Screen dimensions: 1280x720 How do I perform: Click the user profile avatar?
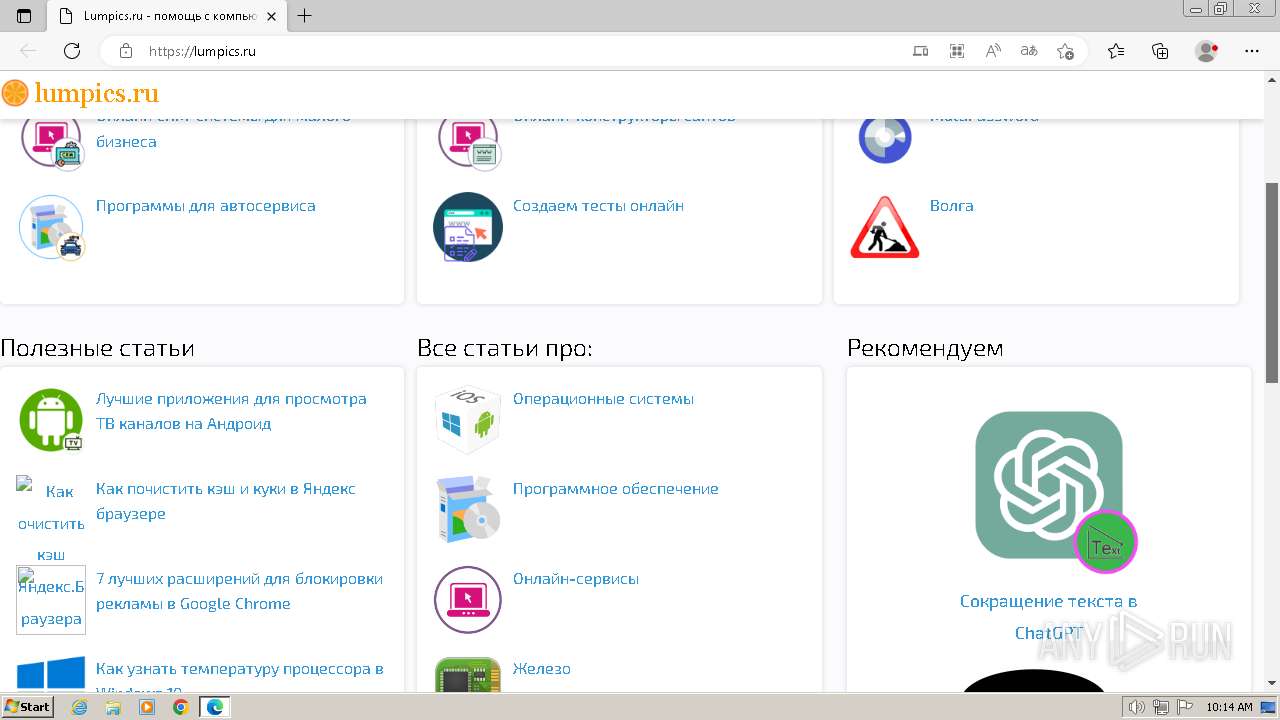tap(1207, 51)
